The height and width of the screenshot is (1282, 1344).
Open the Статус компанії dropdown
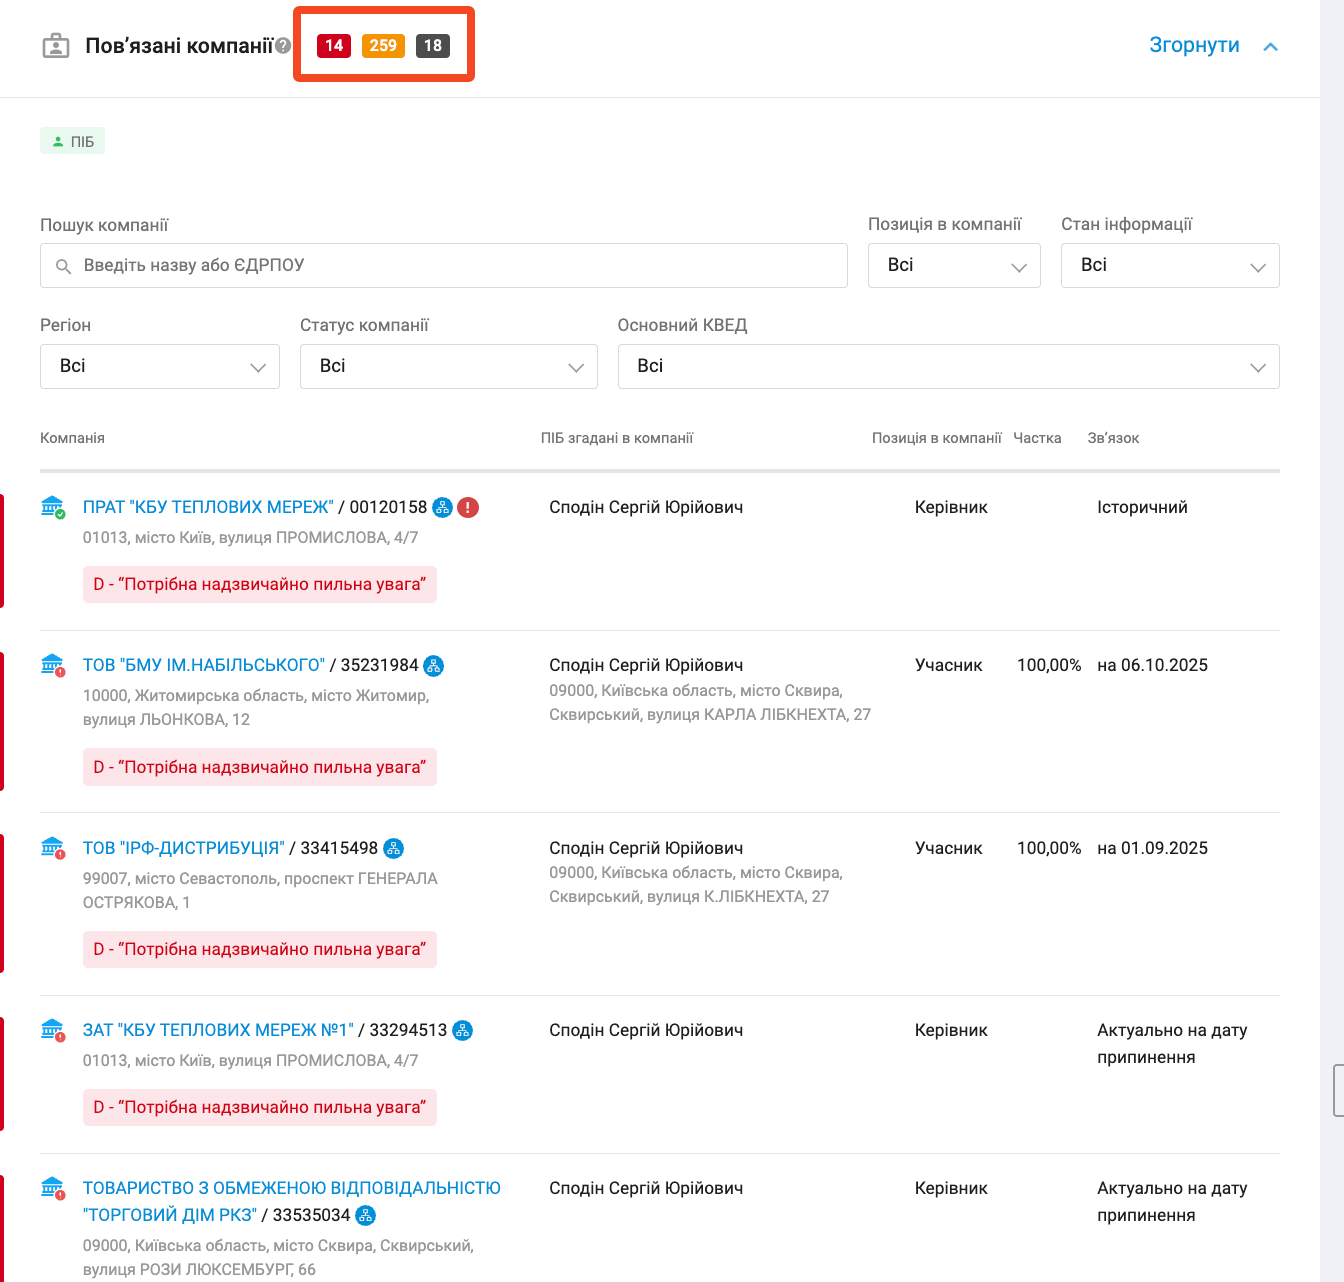[x=448, y=367]
